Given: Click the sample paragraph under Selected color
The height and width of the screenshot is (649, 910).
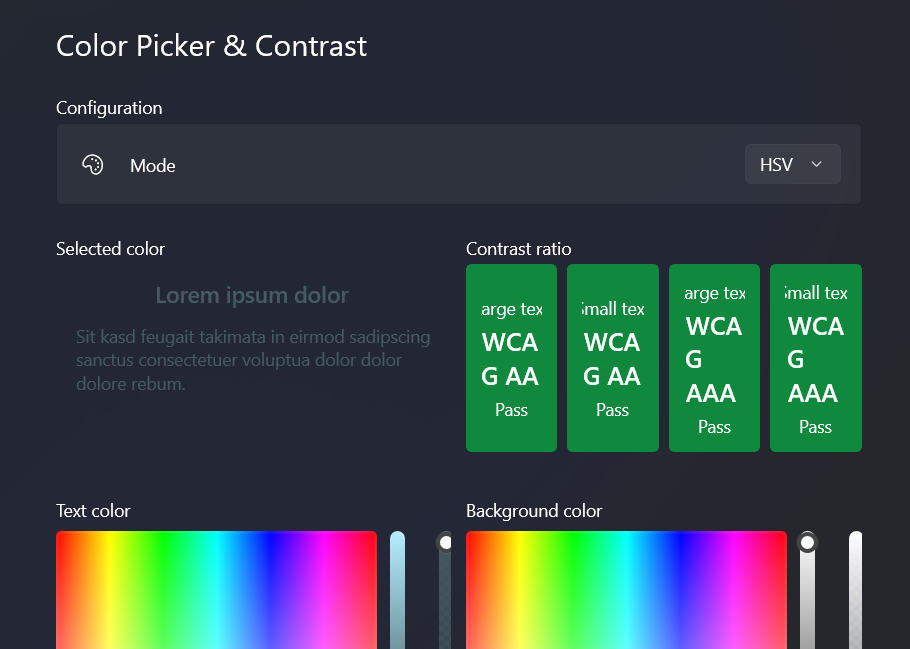Looking at the screenshot, I should pos(253,360).
